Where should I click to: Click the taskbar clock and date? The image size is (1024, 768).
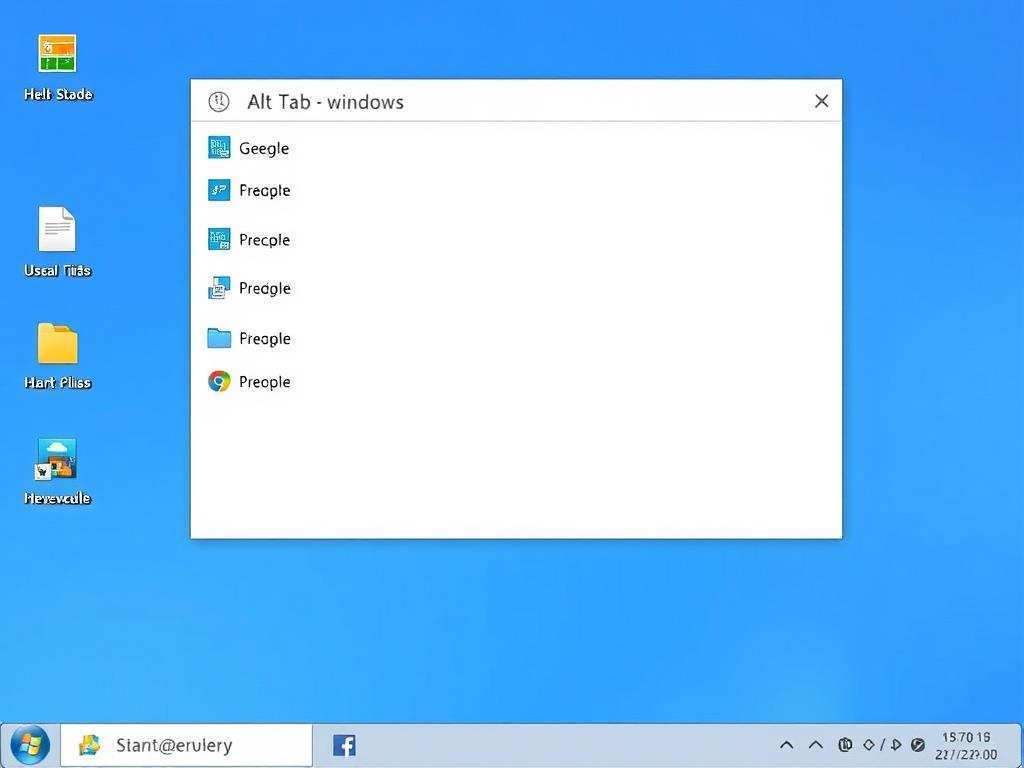[967, 745]
